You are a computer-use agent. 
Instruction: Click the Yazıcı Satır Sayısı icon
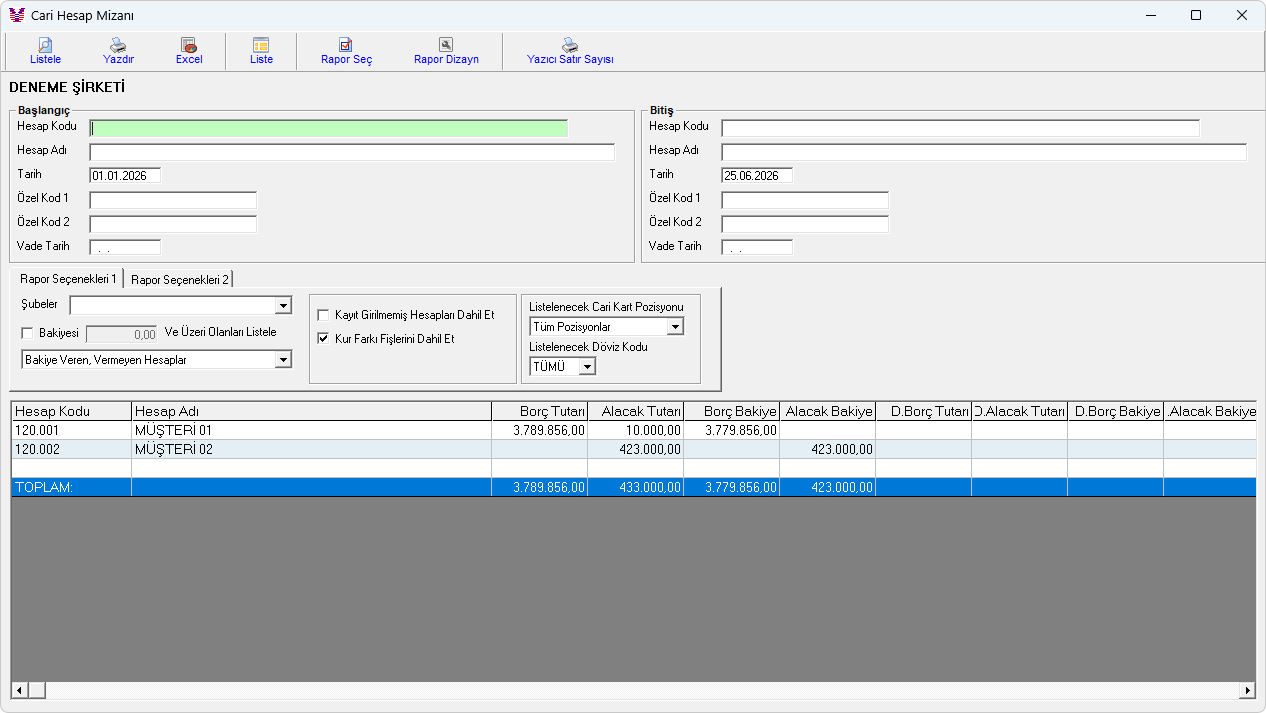point(570,45)
